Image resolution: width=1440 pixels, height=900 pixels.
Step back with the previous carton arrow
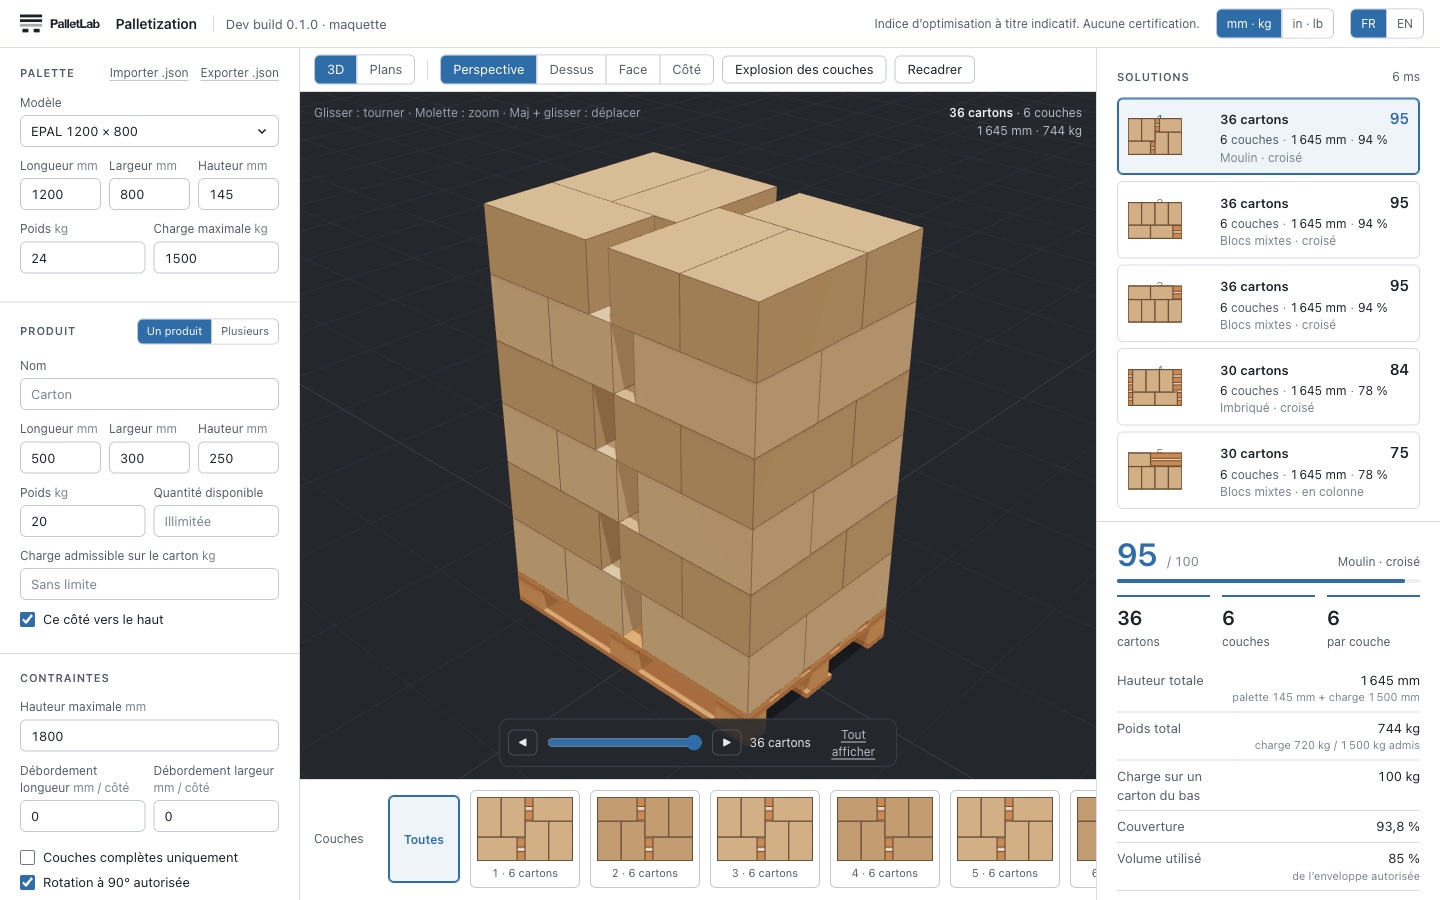pos(523,743)
